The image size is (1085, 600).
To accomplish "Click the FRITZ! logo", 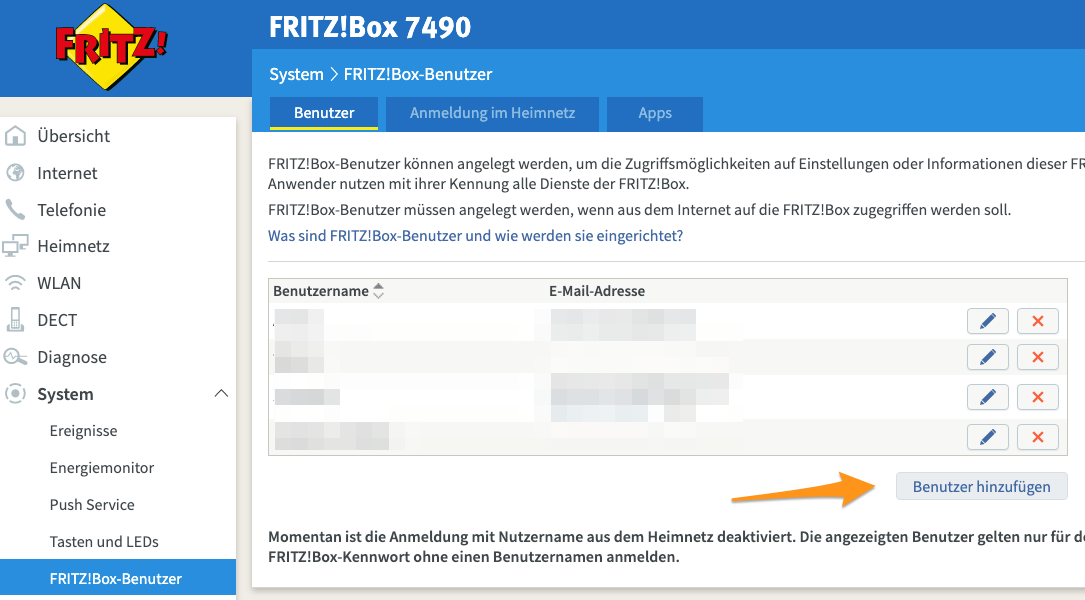I will (x=111, y=46).
